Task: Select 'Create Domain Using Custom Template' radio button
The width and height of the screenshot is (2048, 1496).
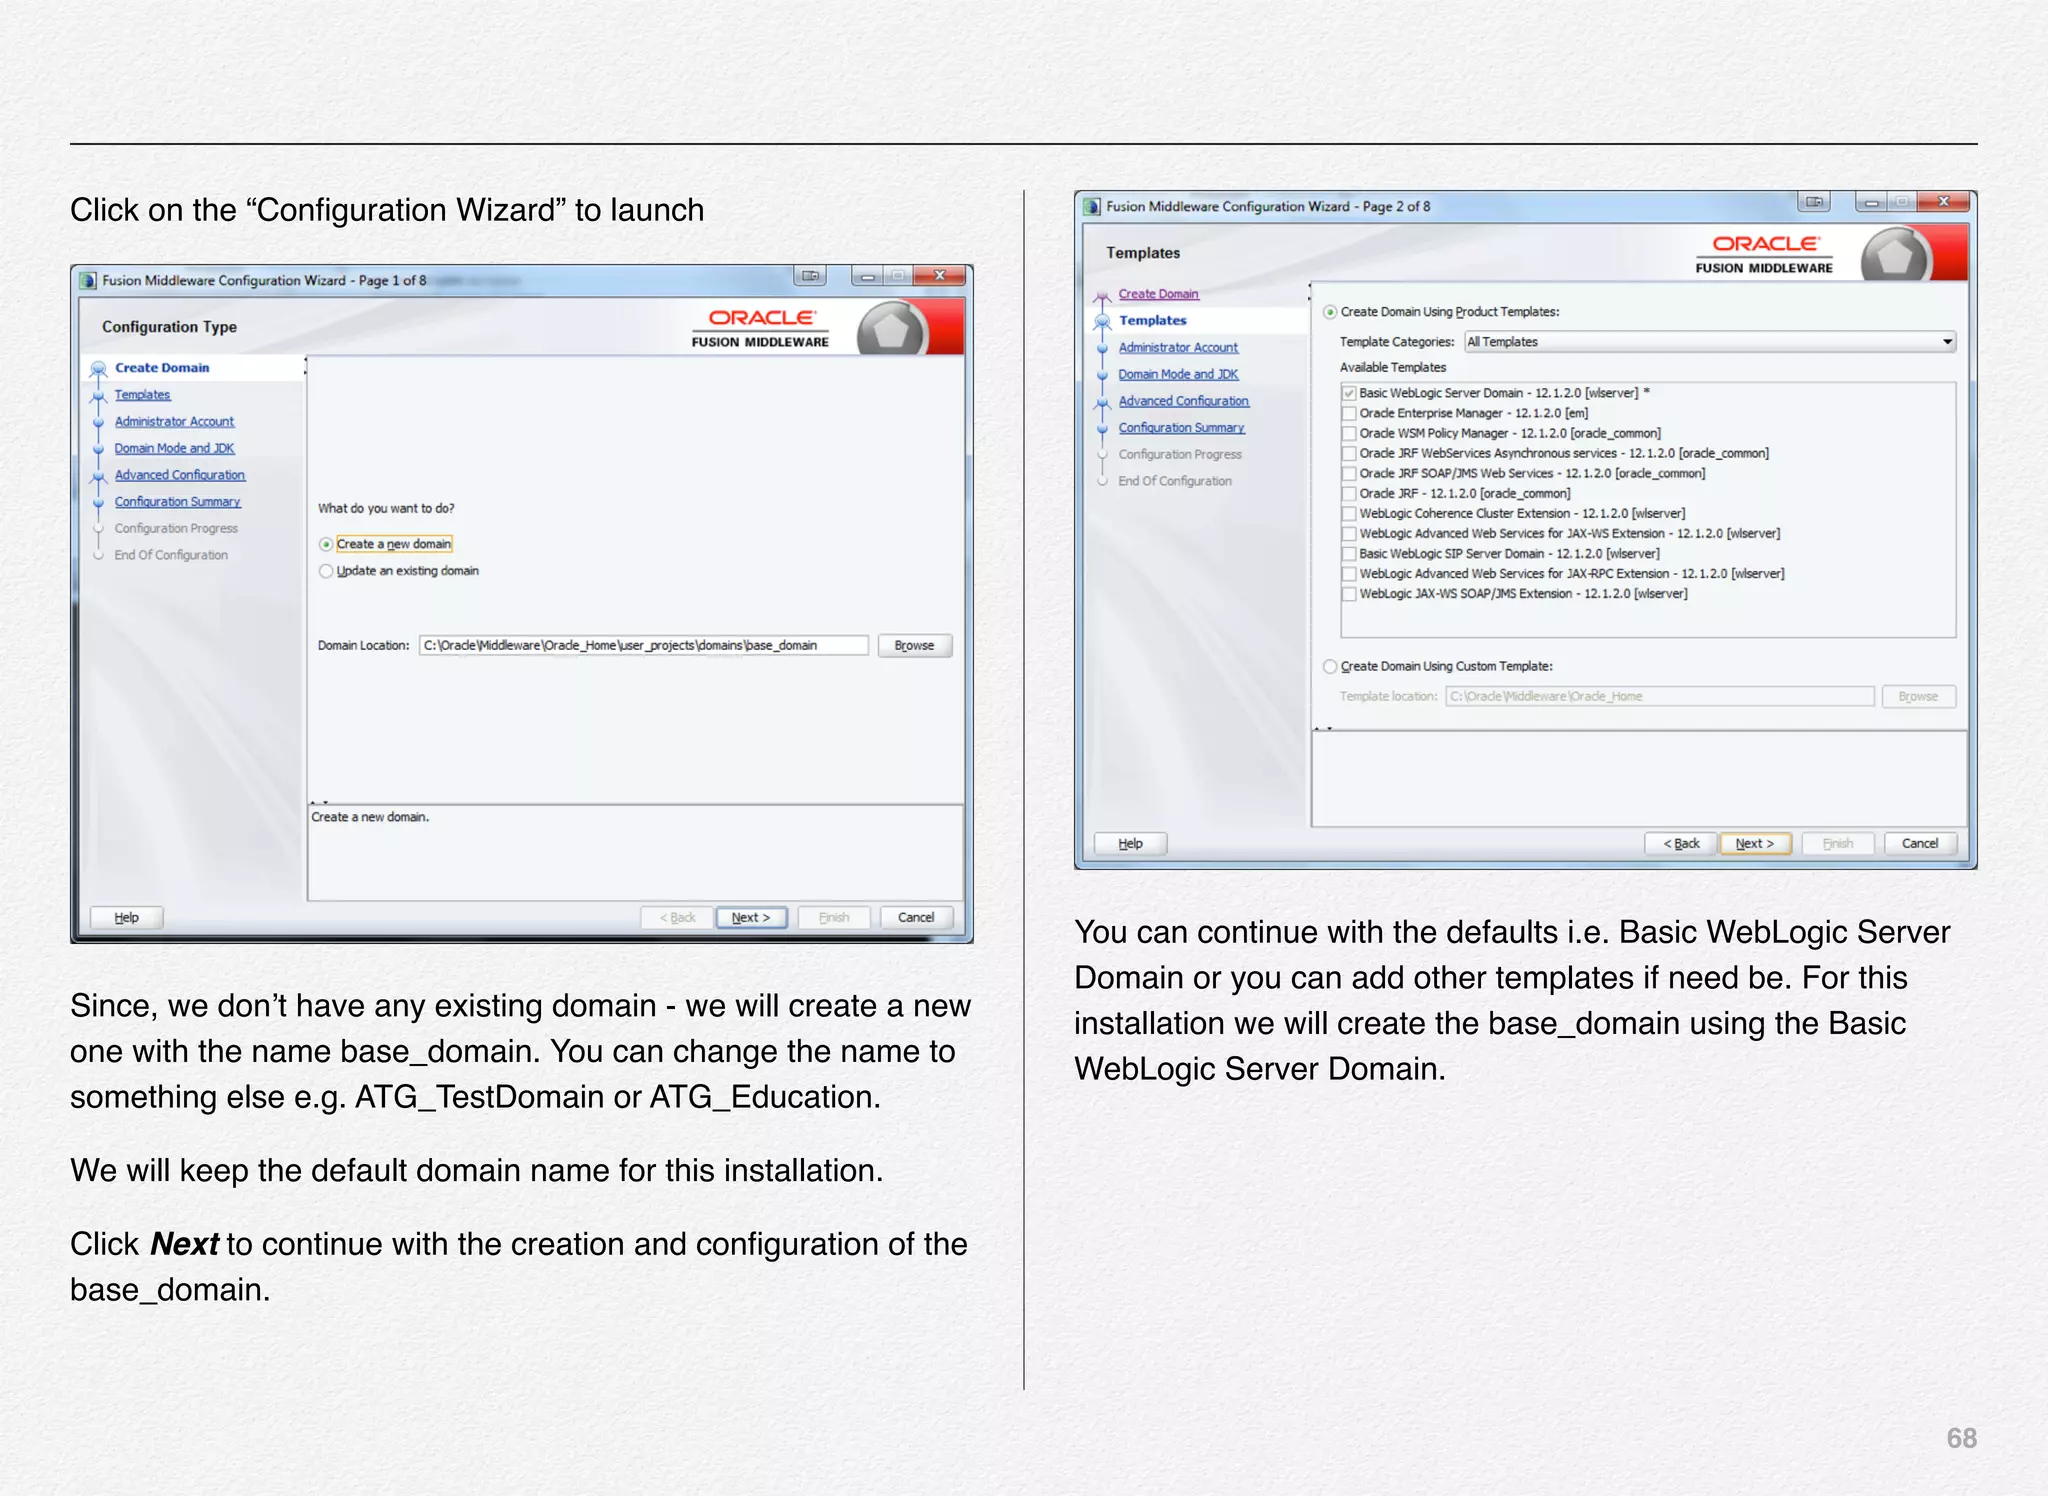Action: (x=1330, y=666)
